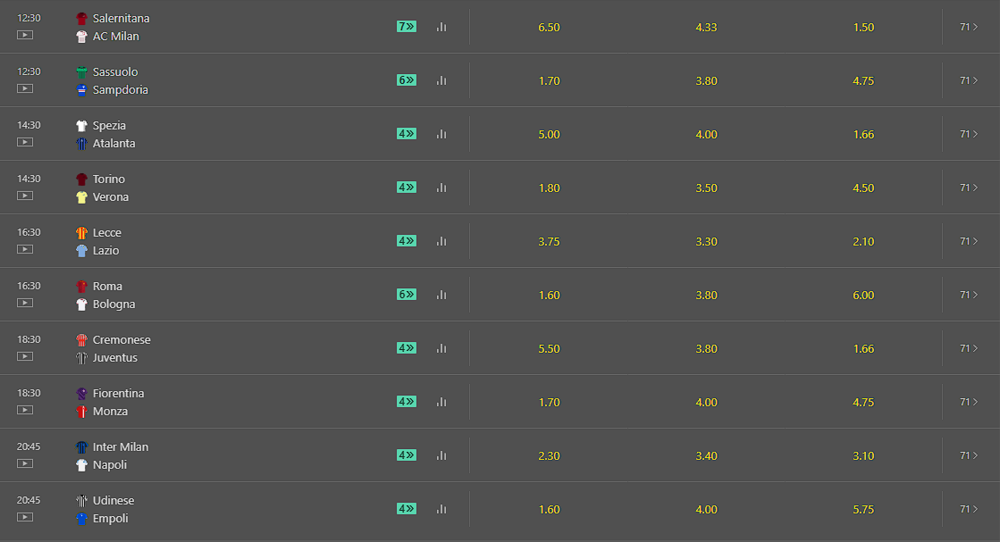View stats chart for Lecce vs Lazio
1000x542 pixels.
point(441,241)
